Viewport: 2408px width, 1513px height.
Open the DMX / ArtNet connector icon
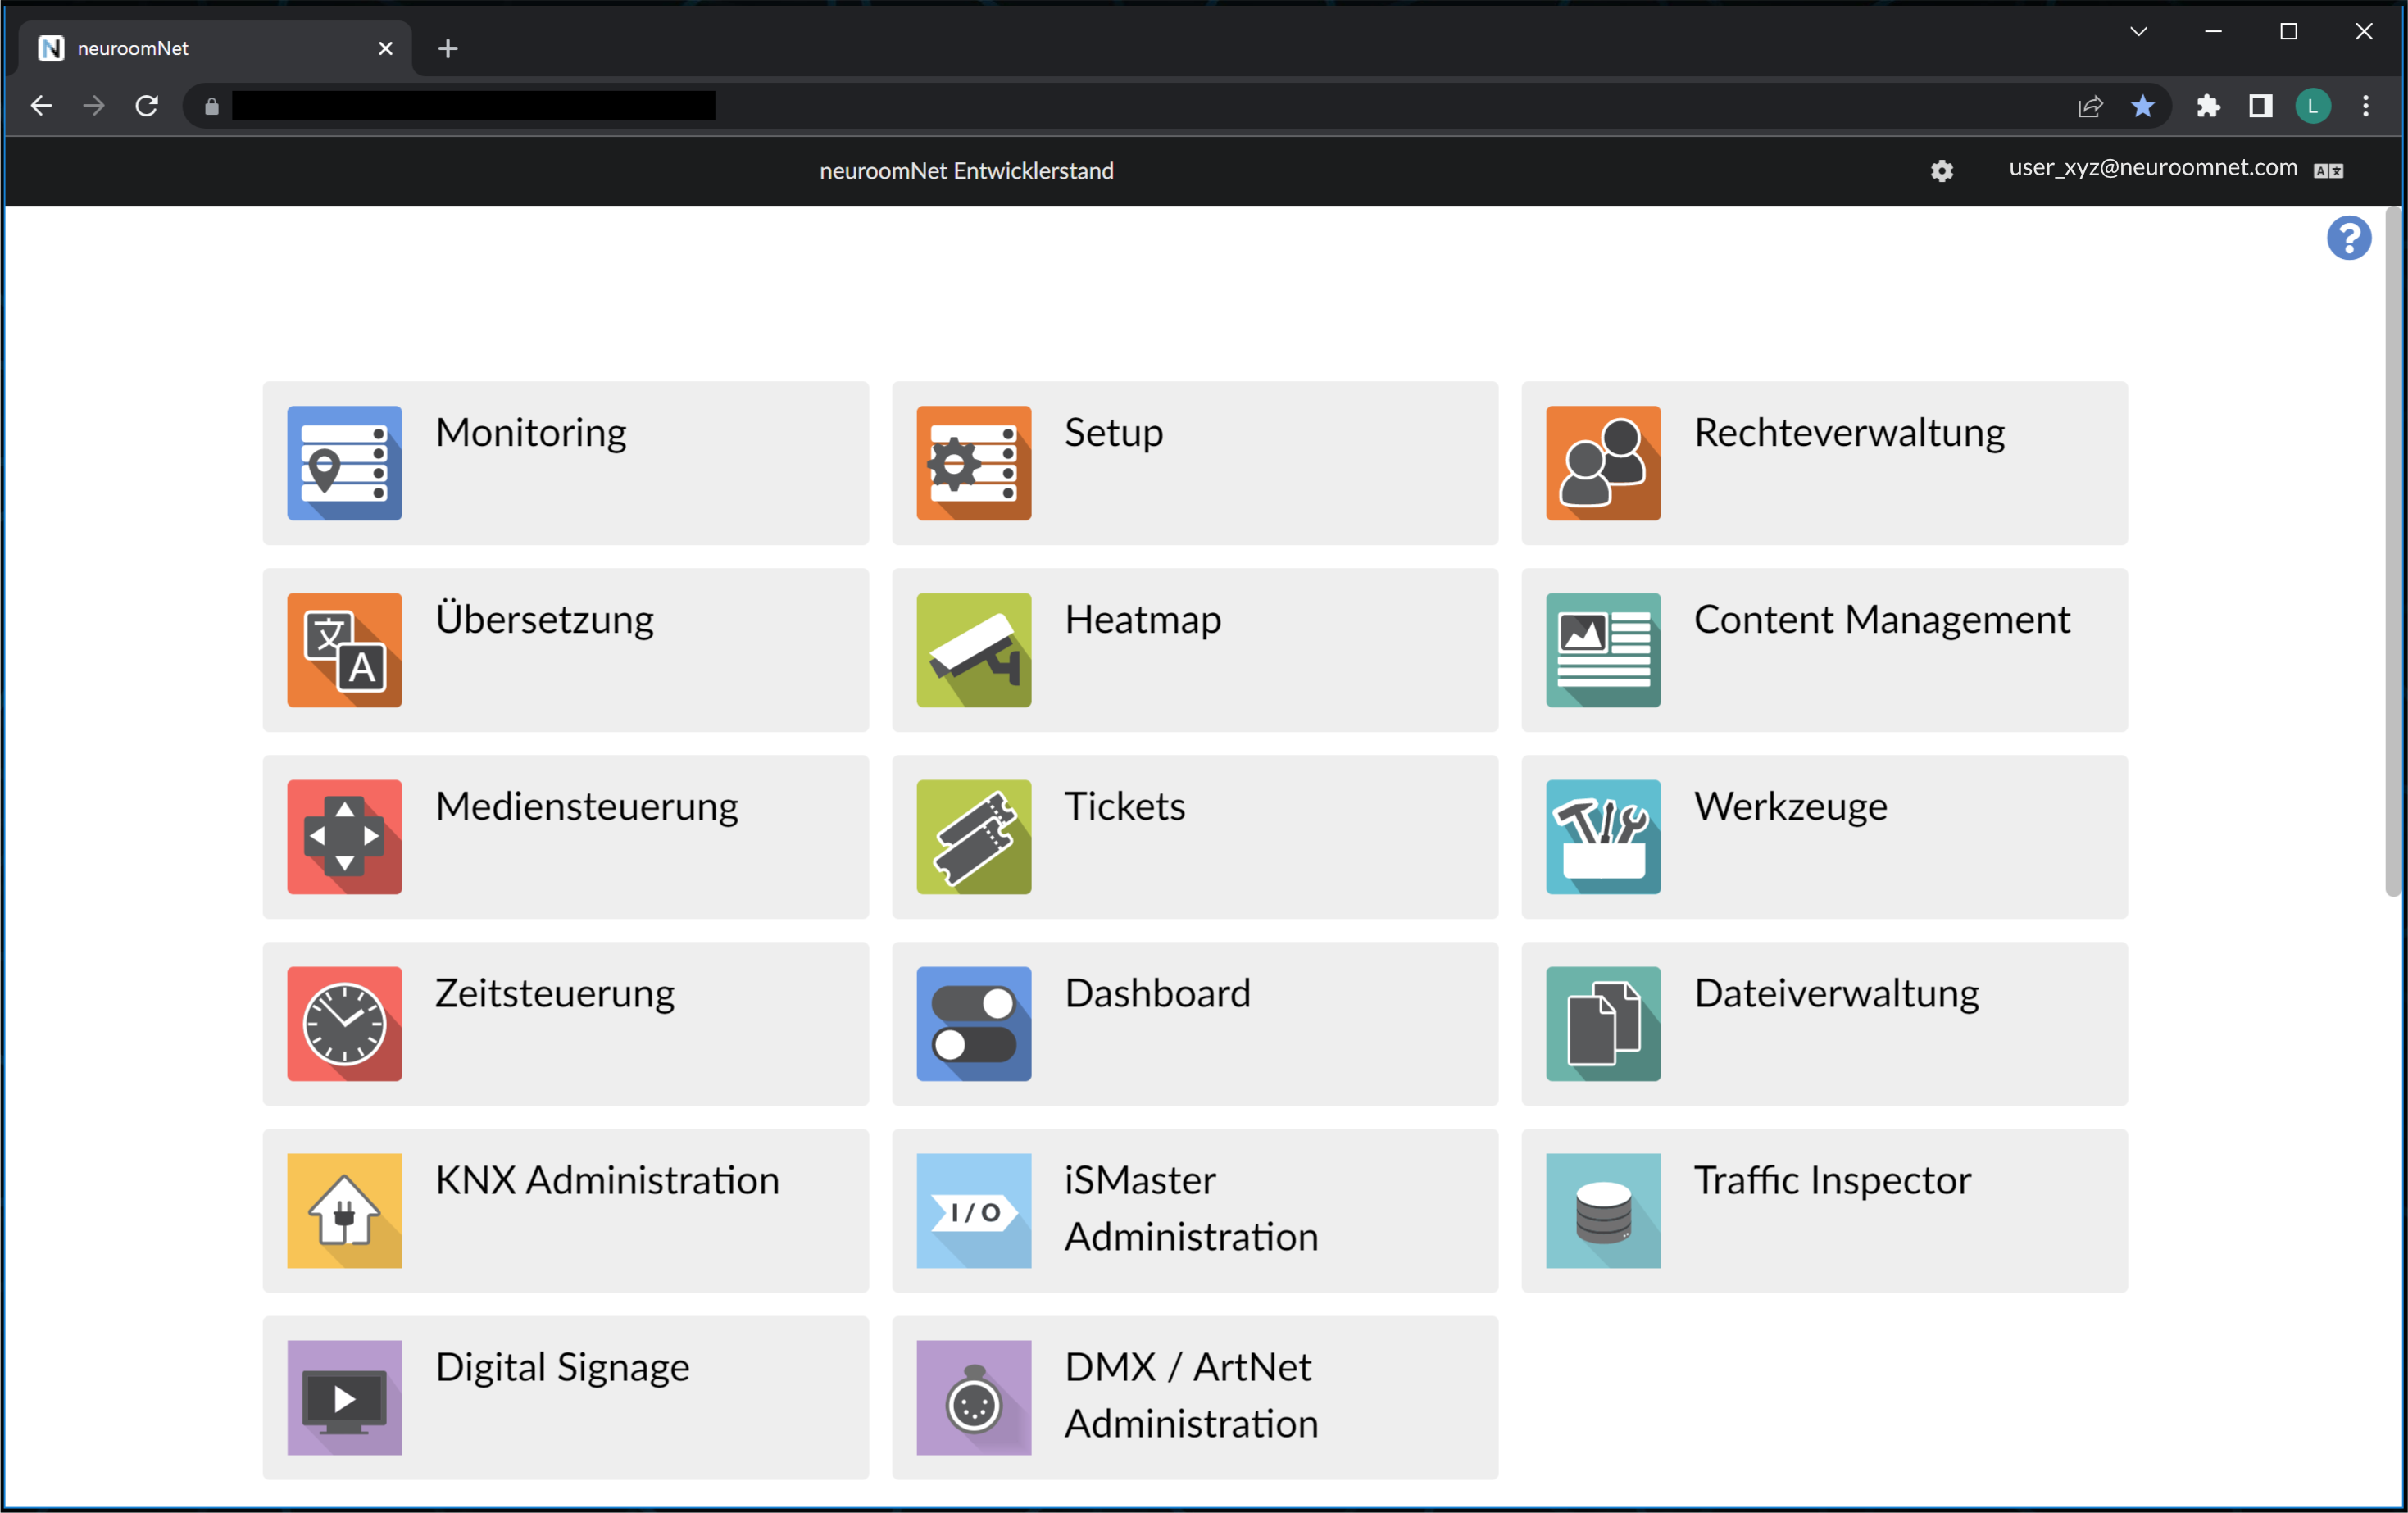[973, 1398]
